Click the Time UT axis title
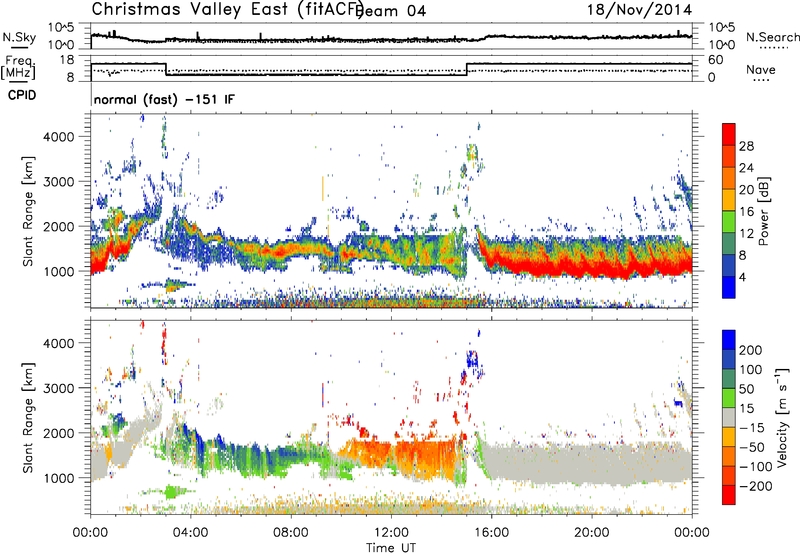The height and width of the screenshot is (554, 800). click(x=391, y=548)
